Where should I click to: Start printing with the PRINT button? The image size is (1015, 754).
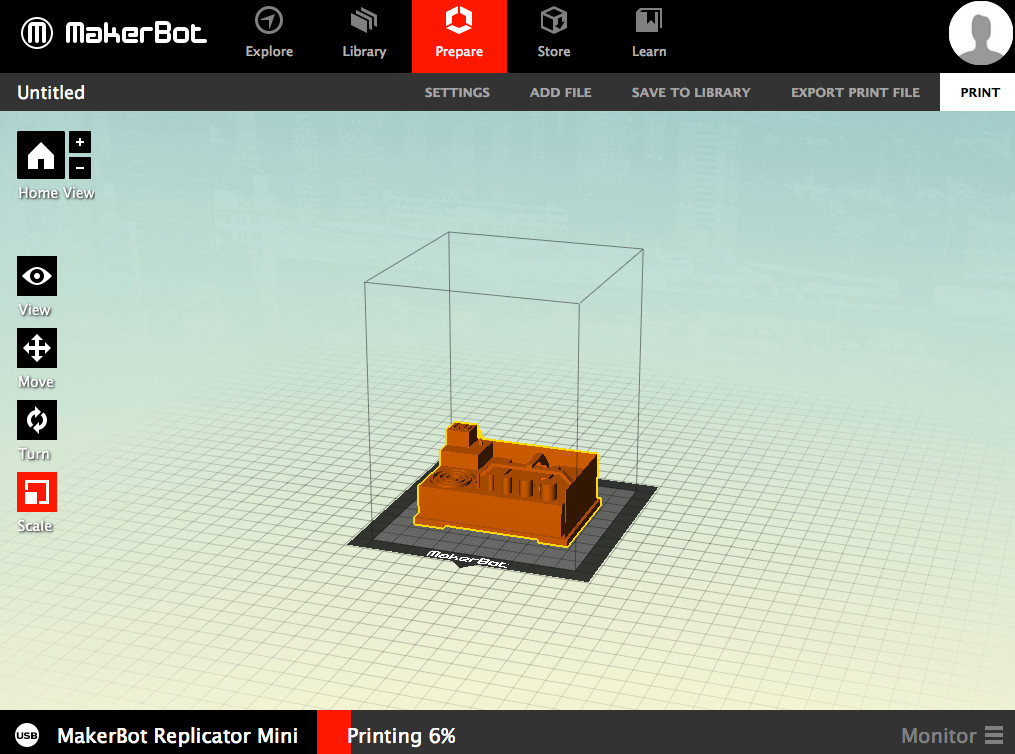(x=977, y=92)
